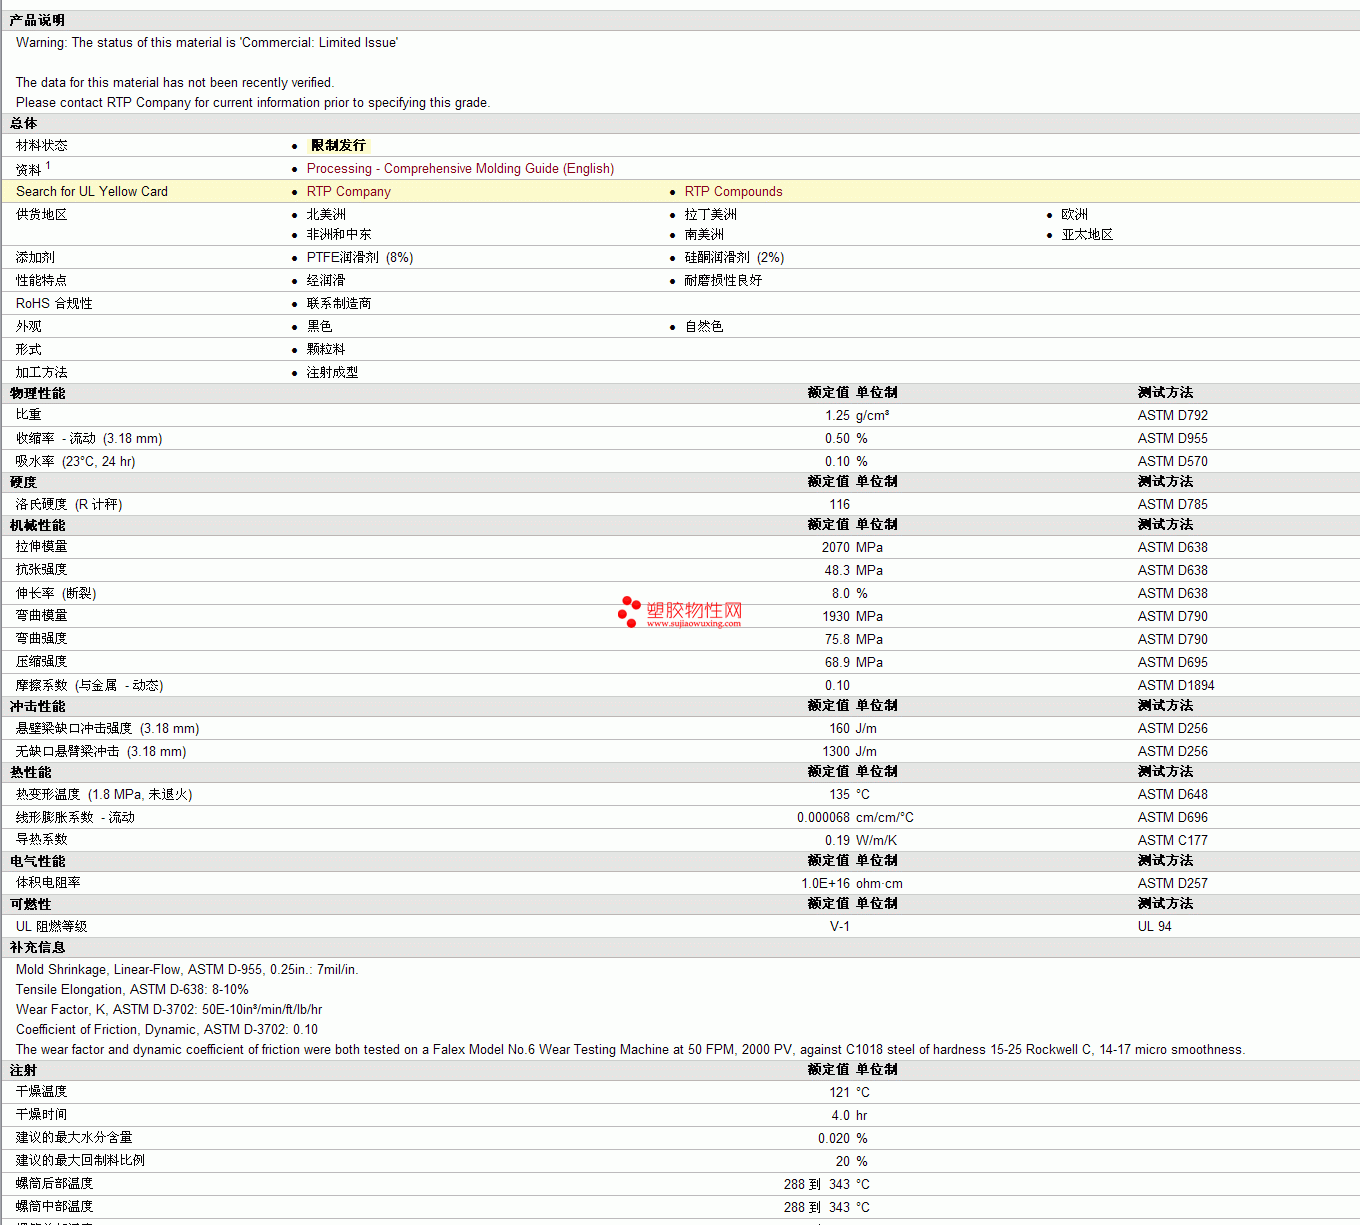Select the 颗粒料 form entry
This screenshot has width=1360, height=1225.
pos(326,350)
